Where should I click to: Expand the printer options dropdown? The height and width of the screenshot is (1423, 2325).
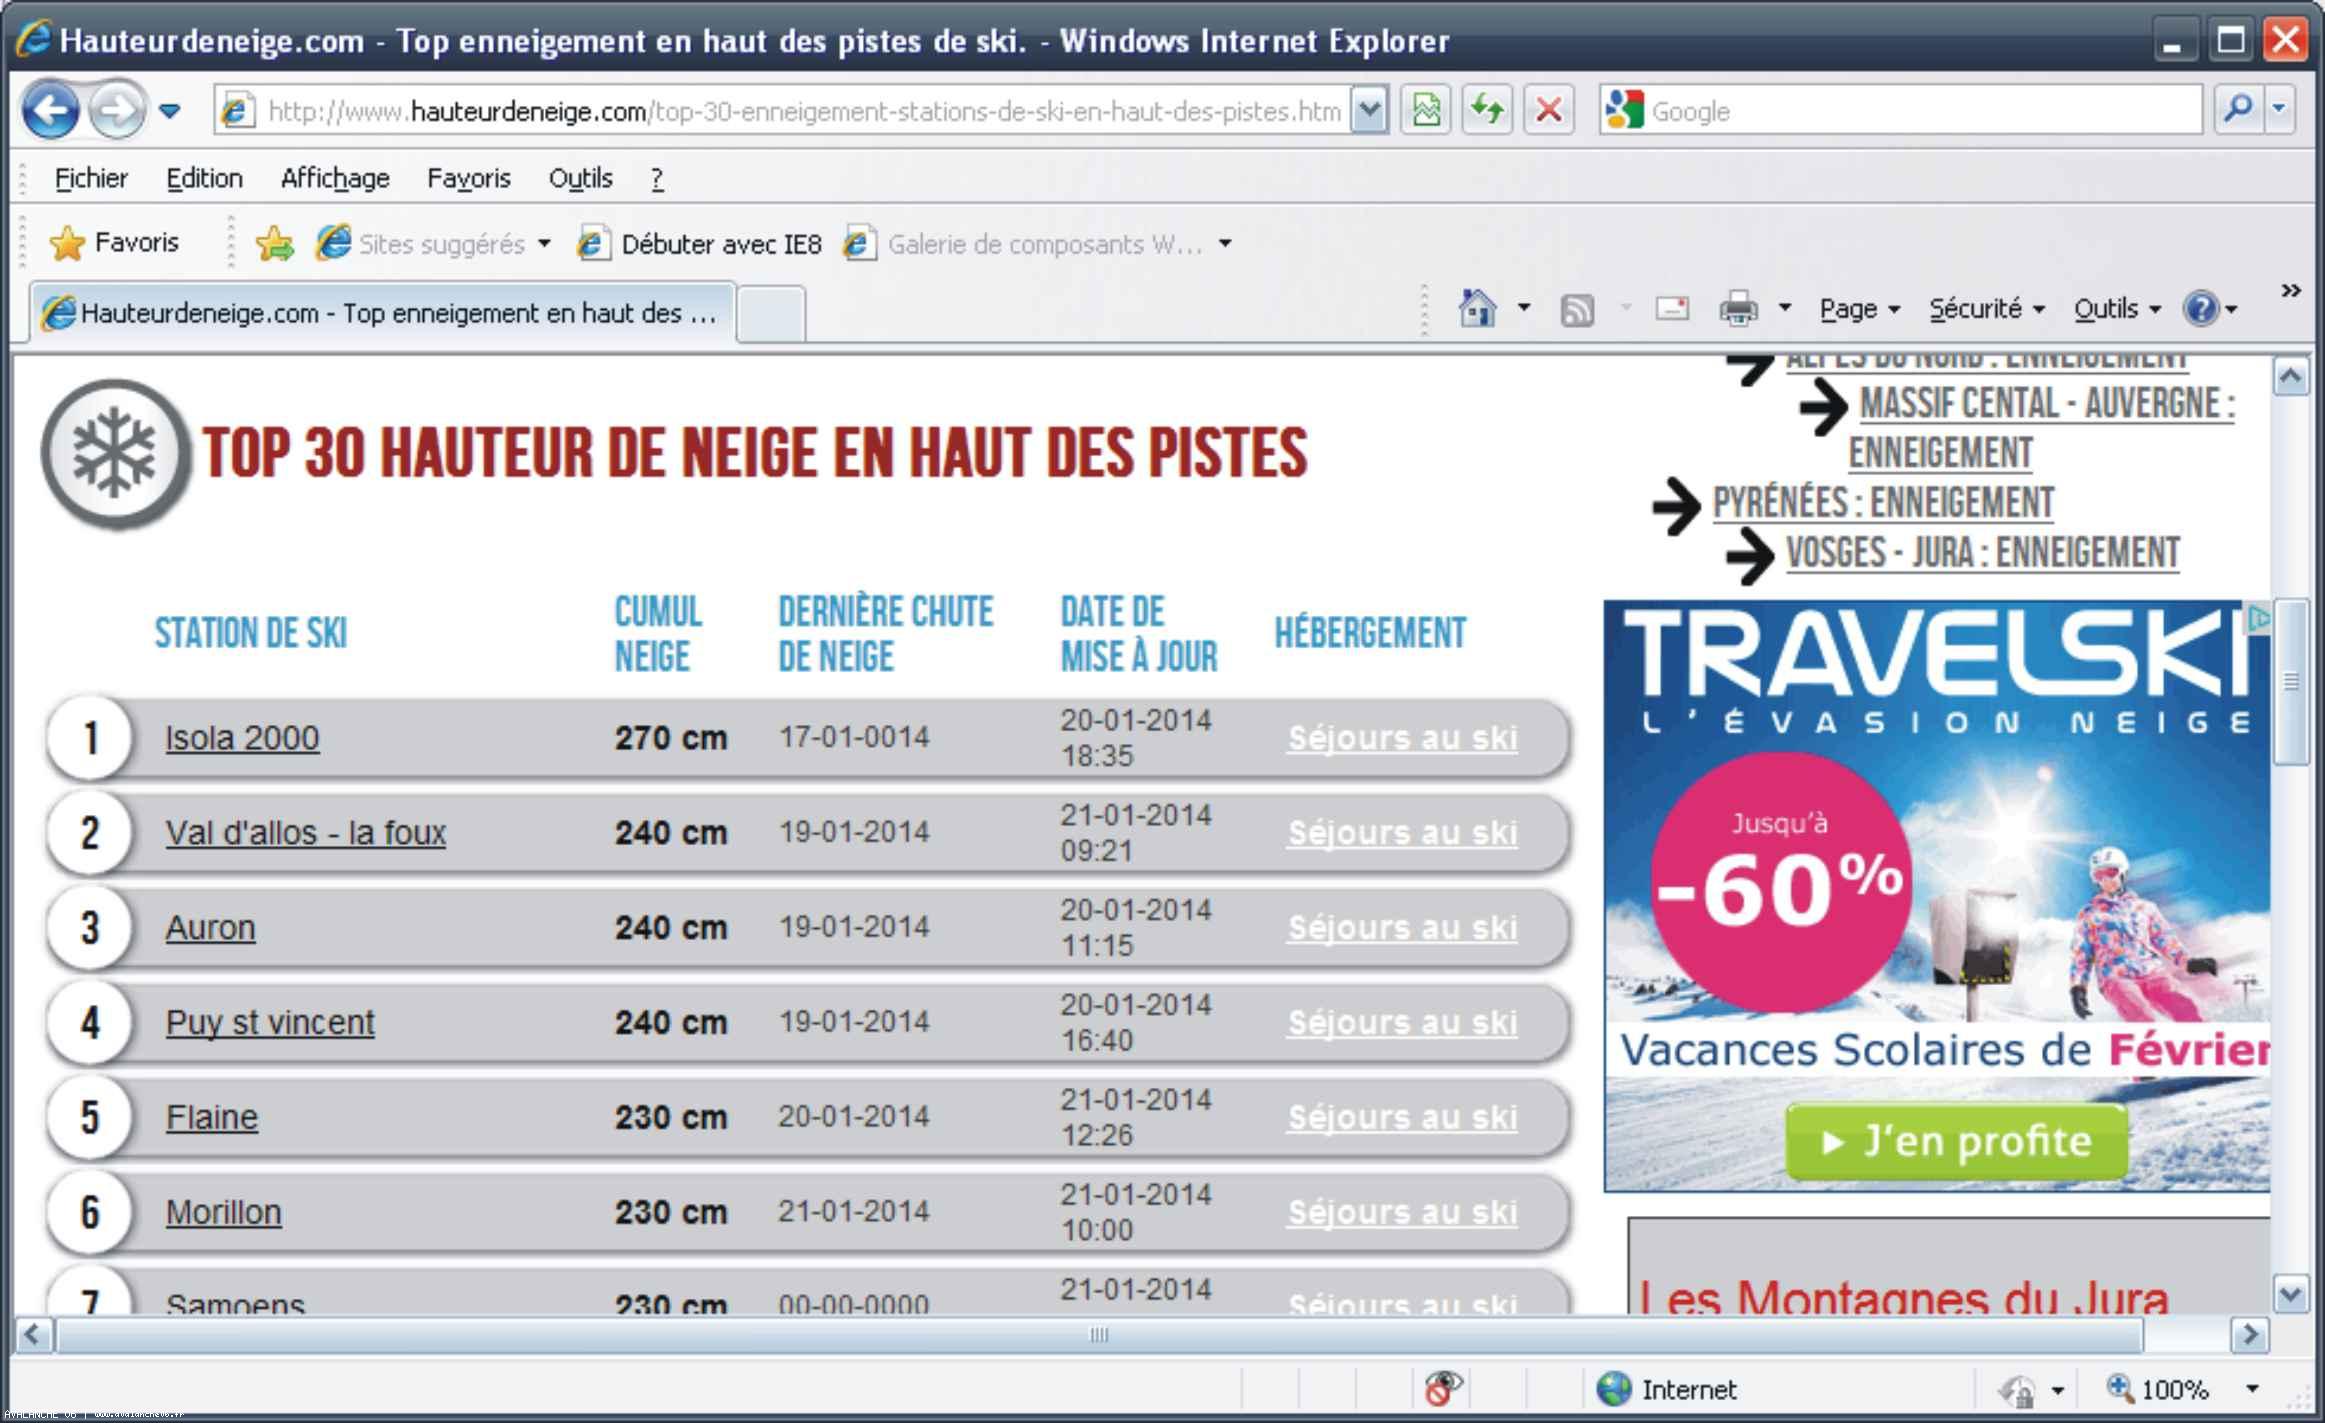click(x=1784, y=307)
